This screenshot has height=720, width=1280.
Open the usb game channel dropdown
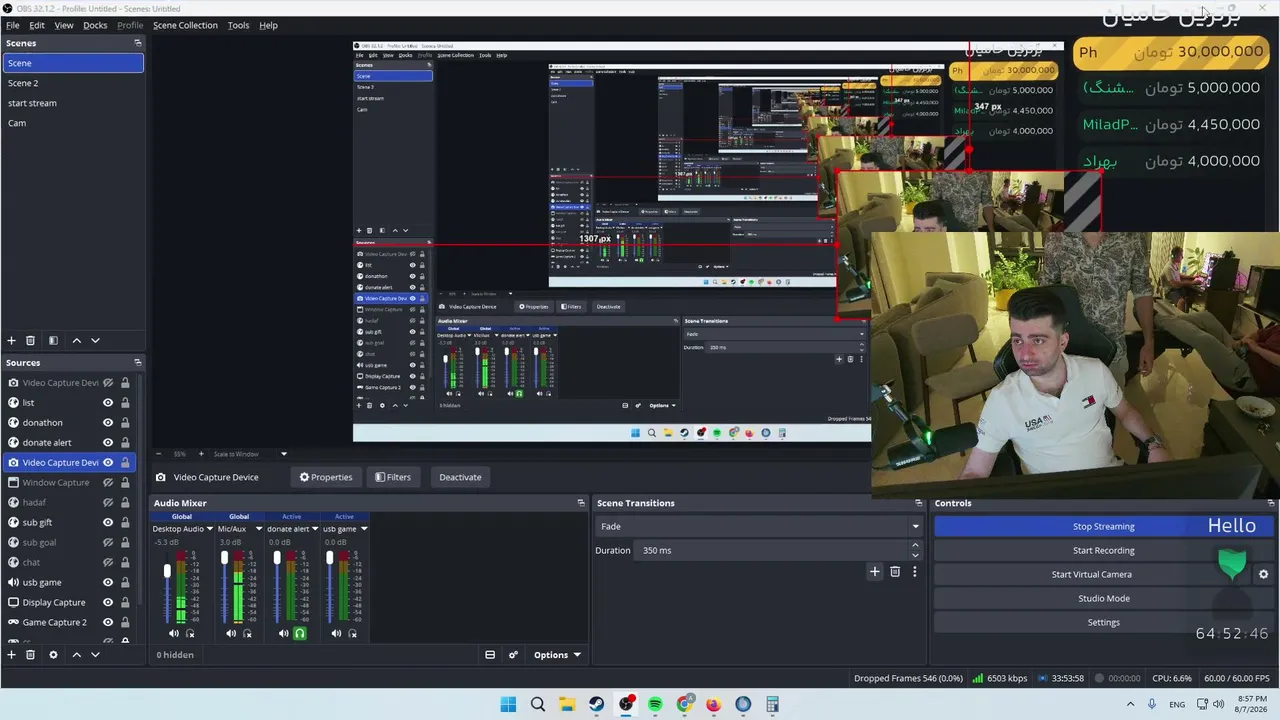pos(363,529)
